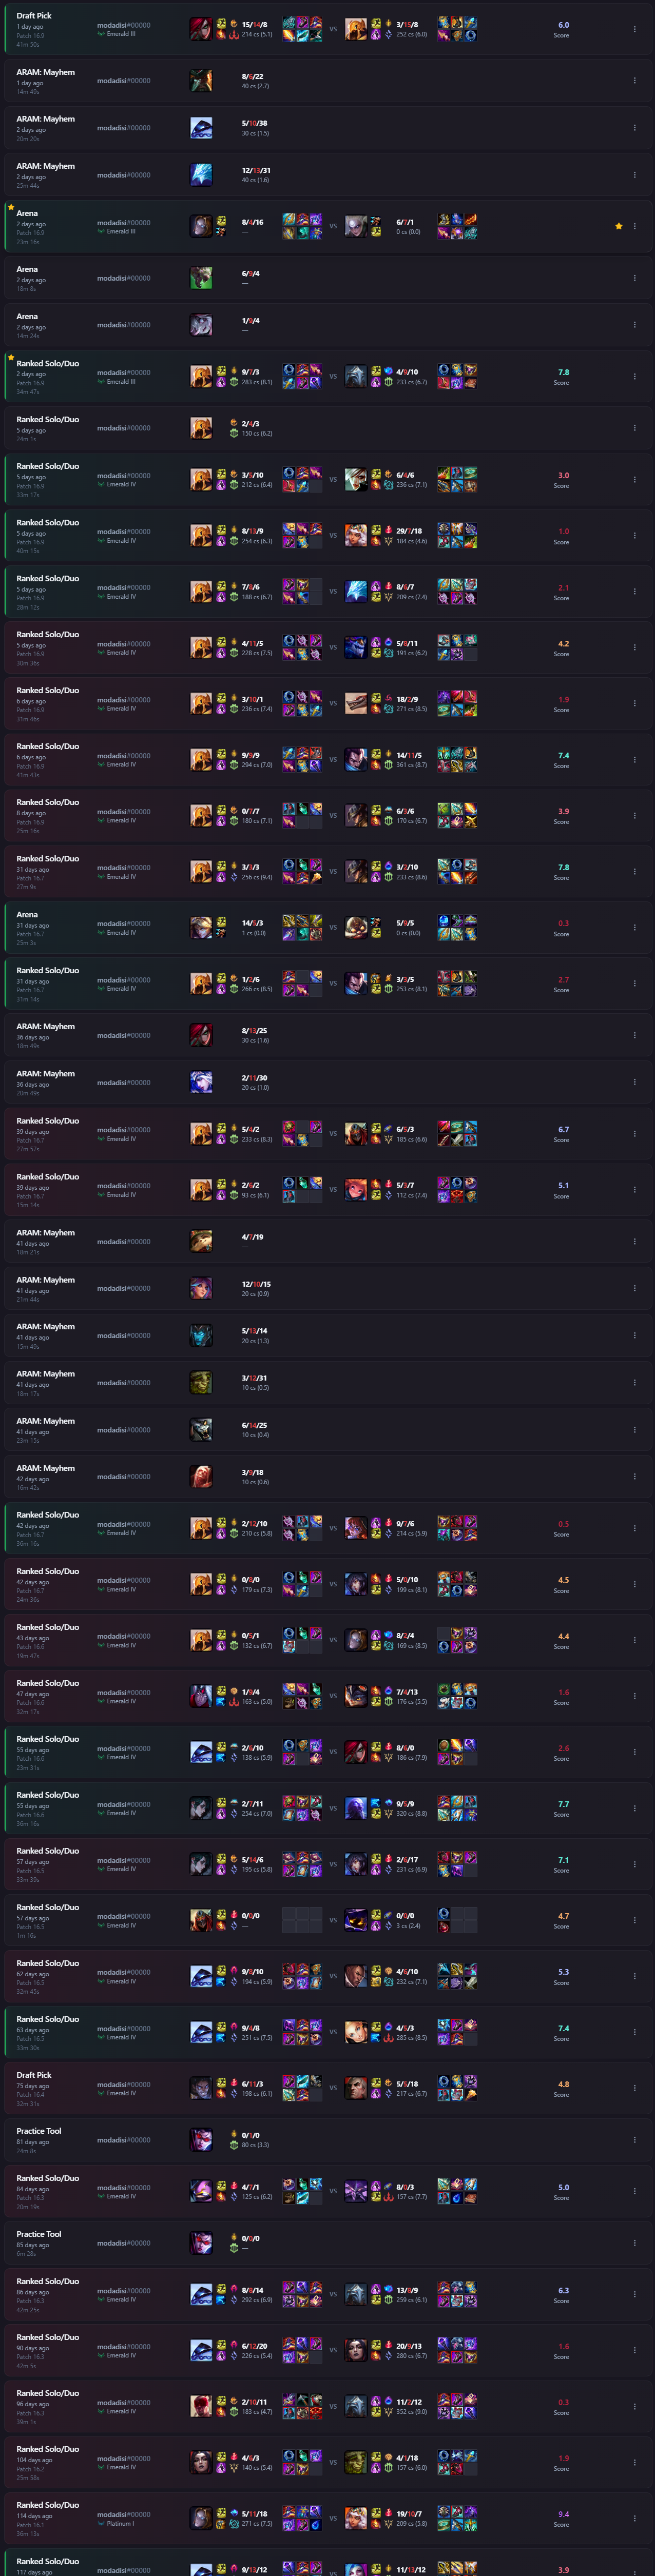Open the three-dot menu for the Practice Tool match from 81 days ago

pyautogui.click(x=634, y=2139)
